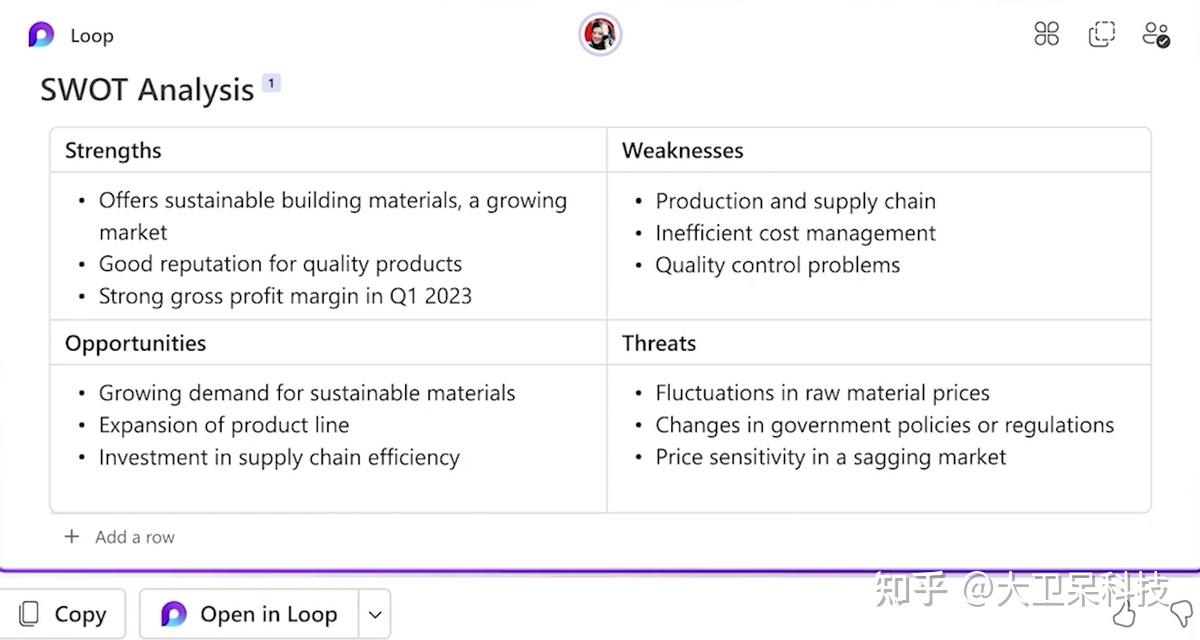
Task: Open the four-square component apps icon
Action: [1046, 34]
